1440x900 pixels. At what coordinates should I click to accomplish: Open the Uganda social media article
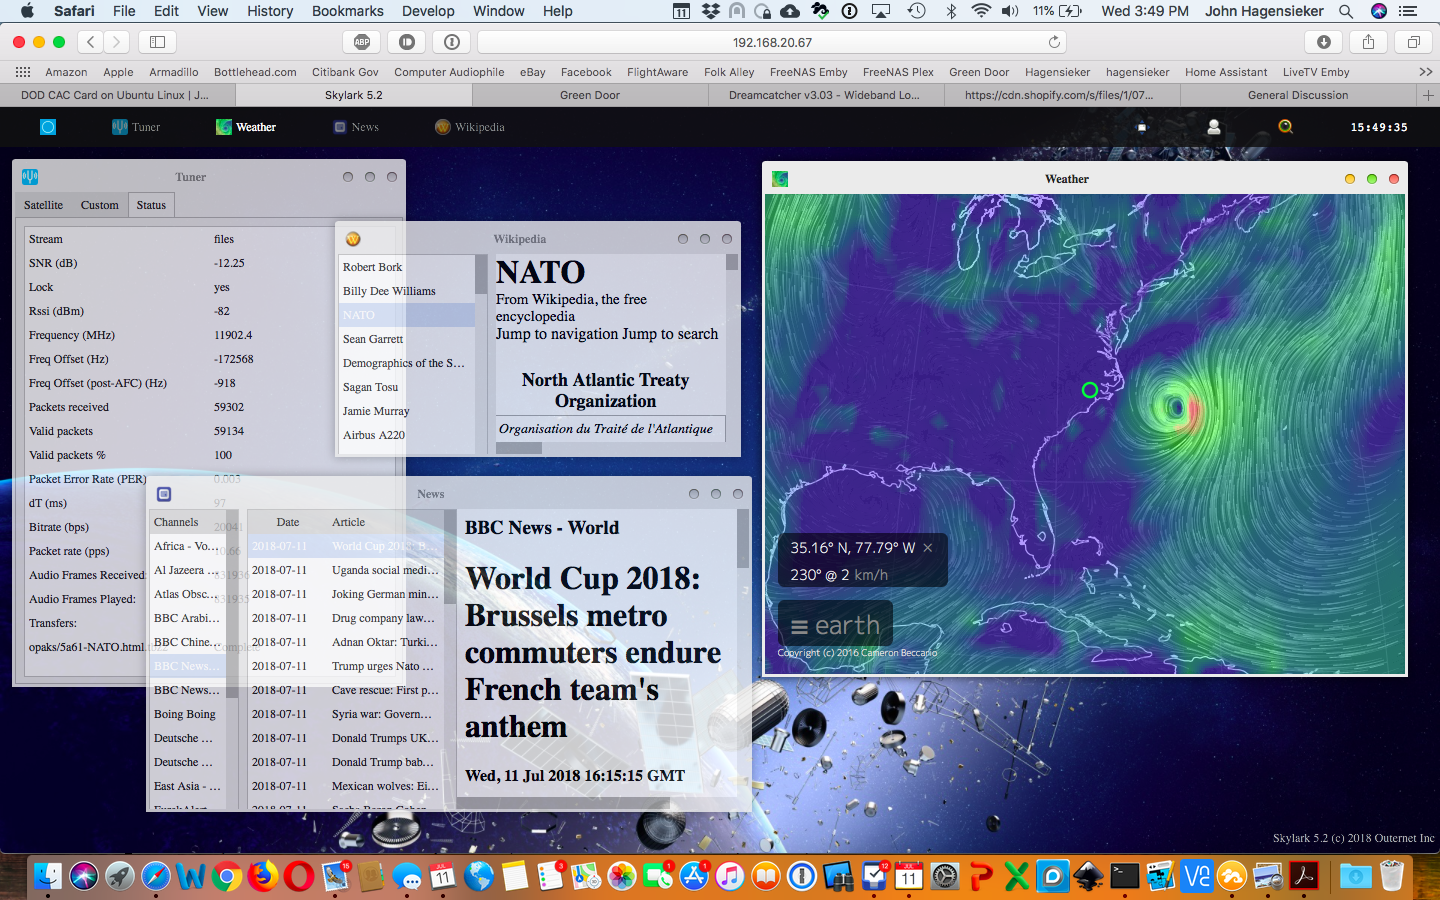coord(345,570)
